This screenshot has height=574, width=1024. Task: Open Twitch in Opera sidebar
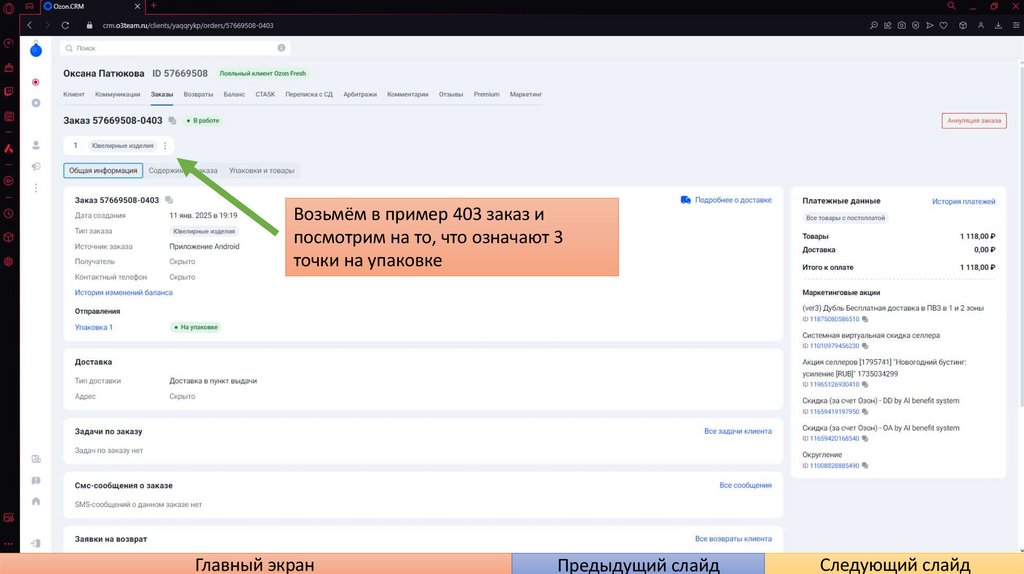click(8, 91)
